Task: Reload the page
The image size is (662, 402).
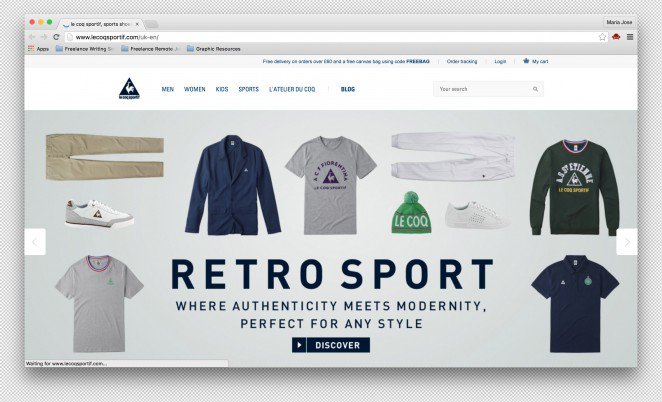Action: point(56,37)
